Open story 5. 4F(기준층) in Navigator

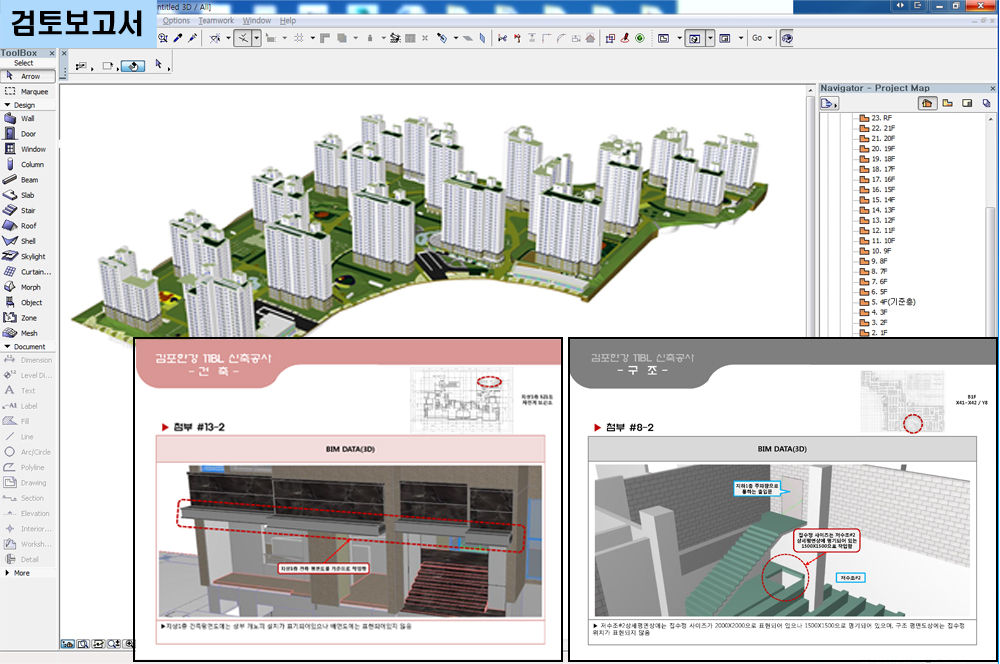tap(888, 302)
